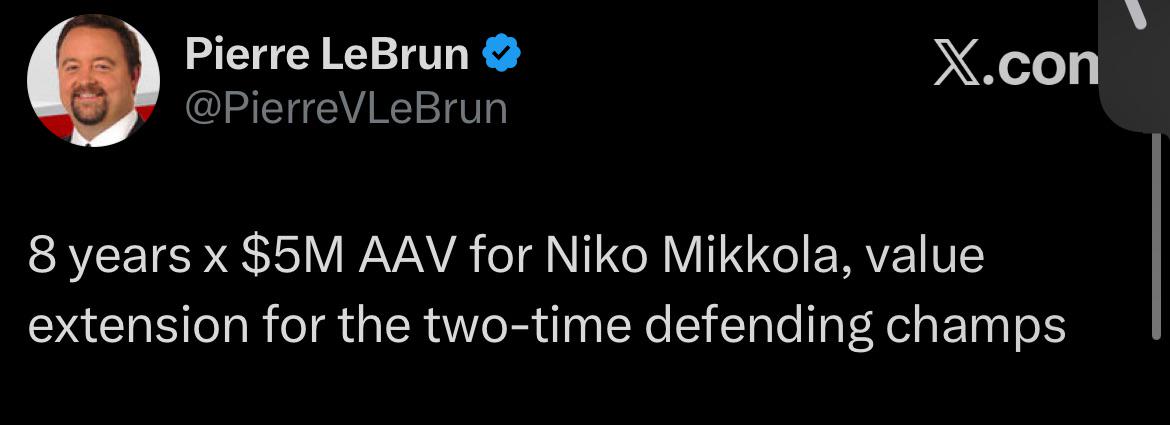Open the @PierreVLeBrun handle link

[x=346, y=108]
